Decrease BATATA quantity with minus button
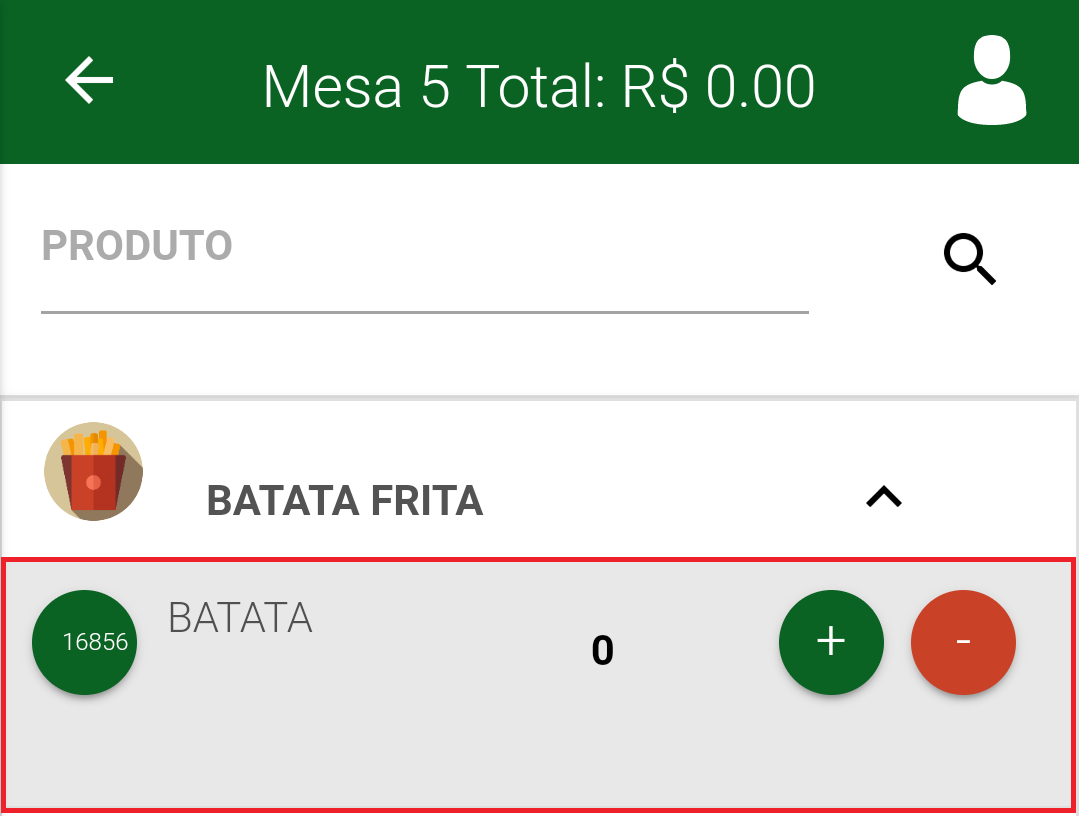Viewport: 1079px width, 816px height. pyautogui.click(x=963, y=642)
